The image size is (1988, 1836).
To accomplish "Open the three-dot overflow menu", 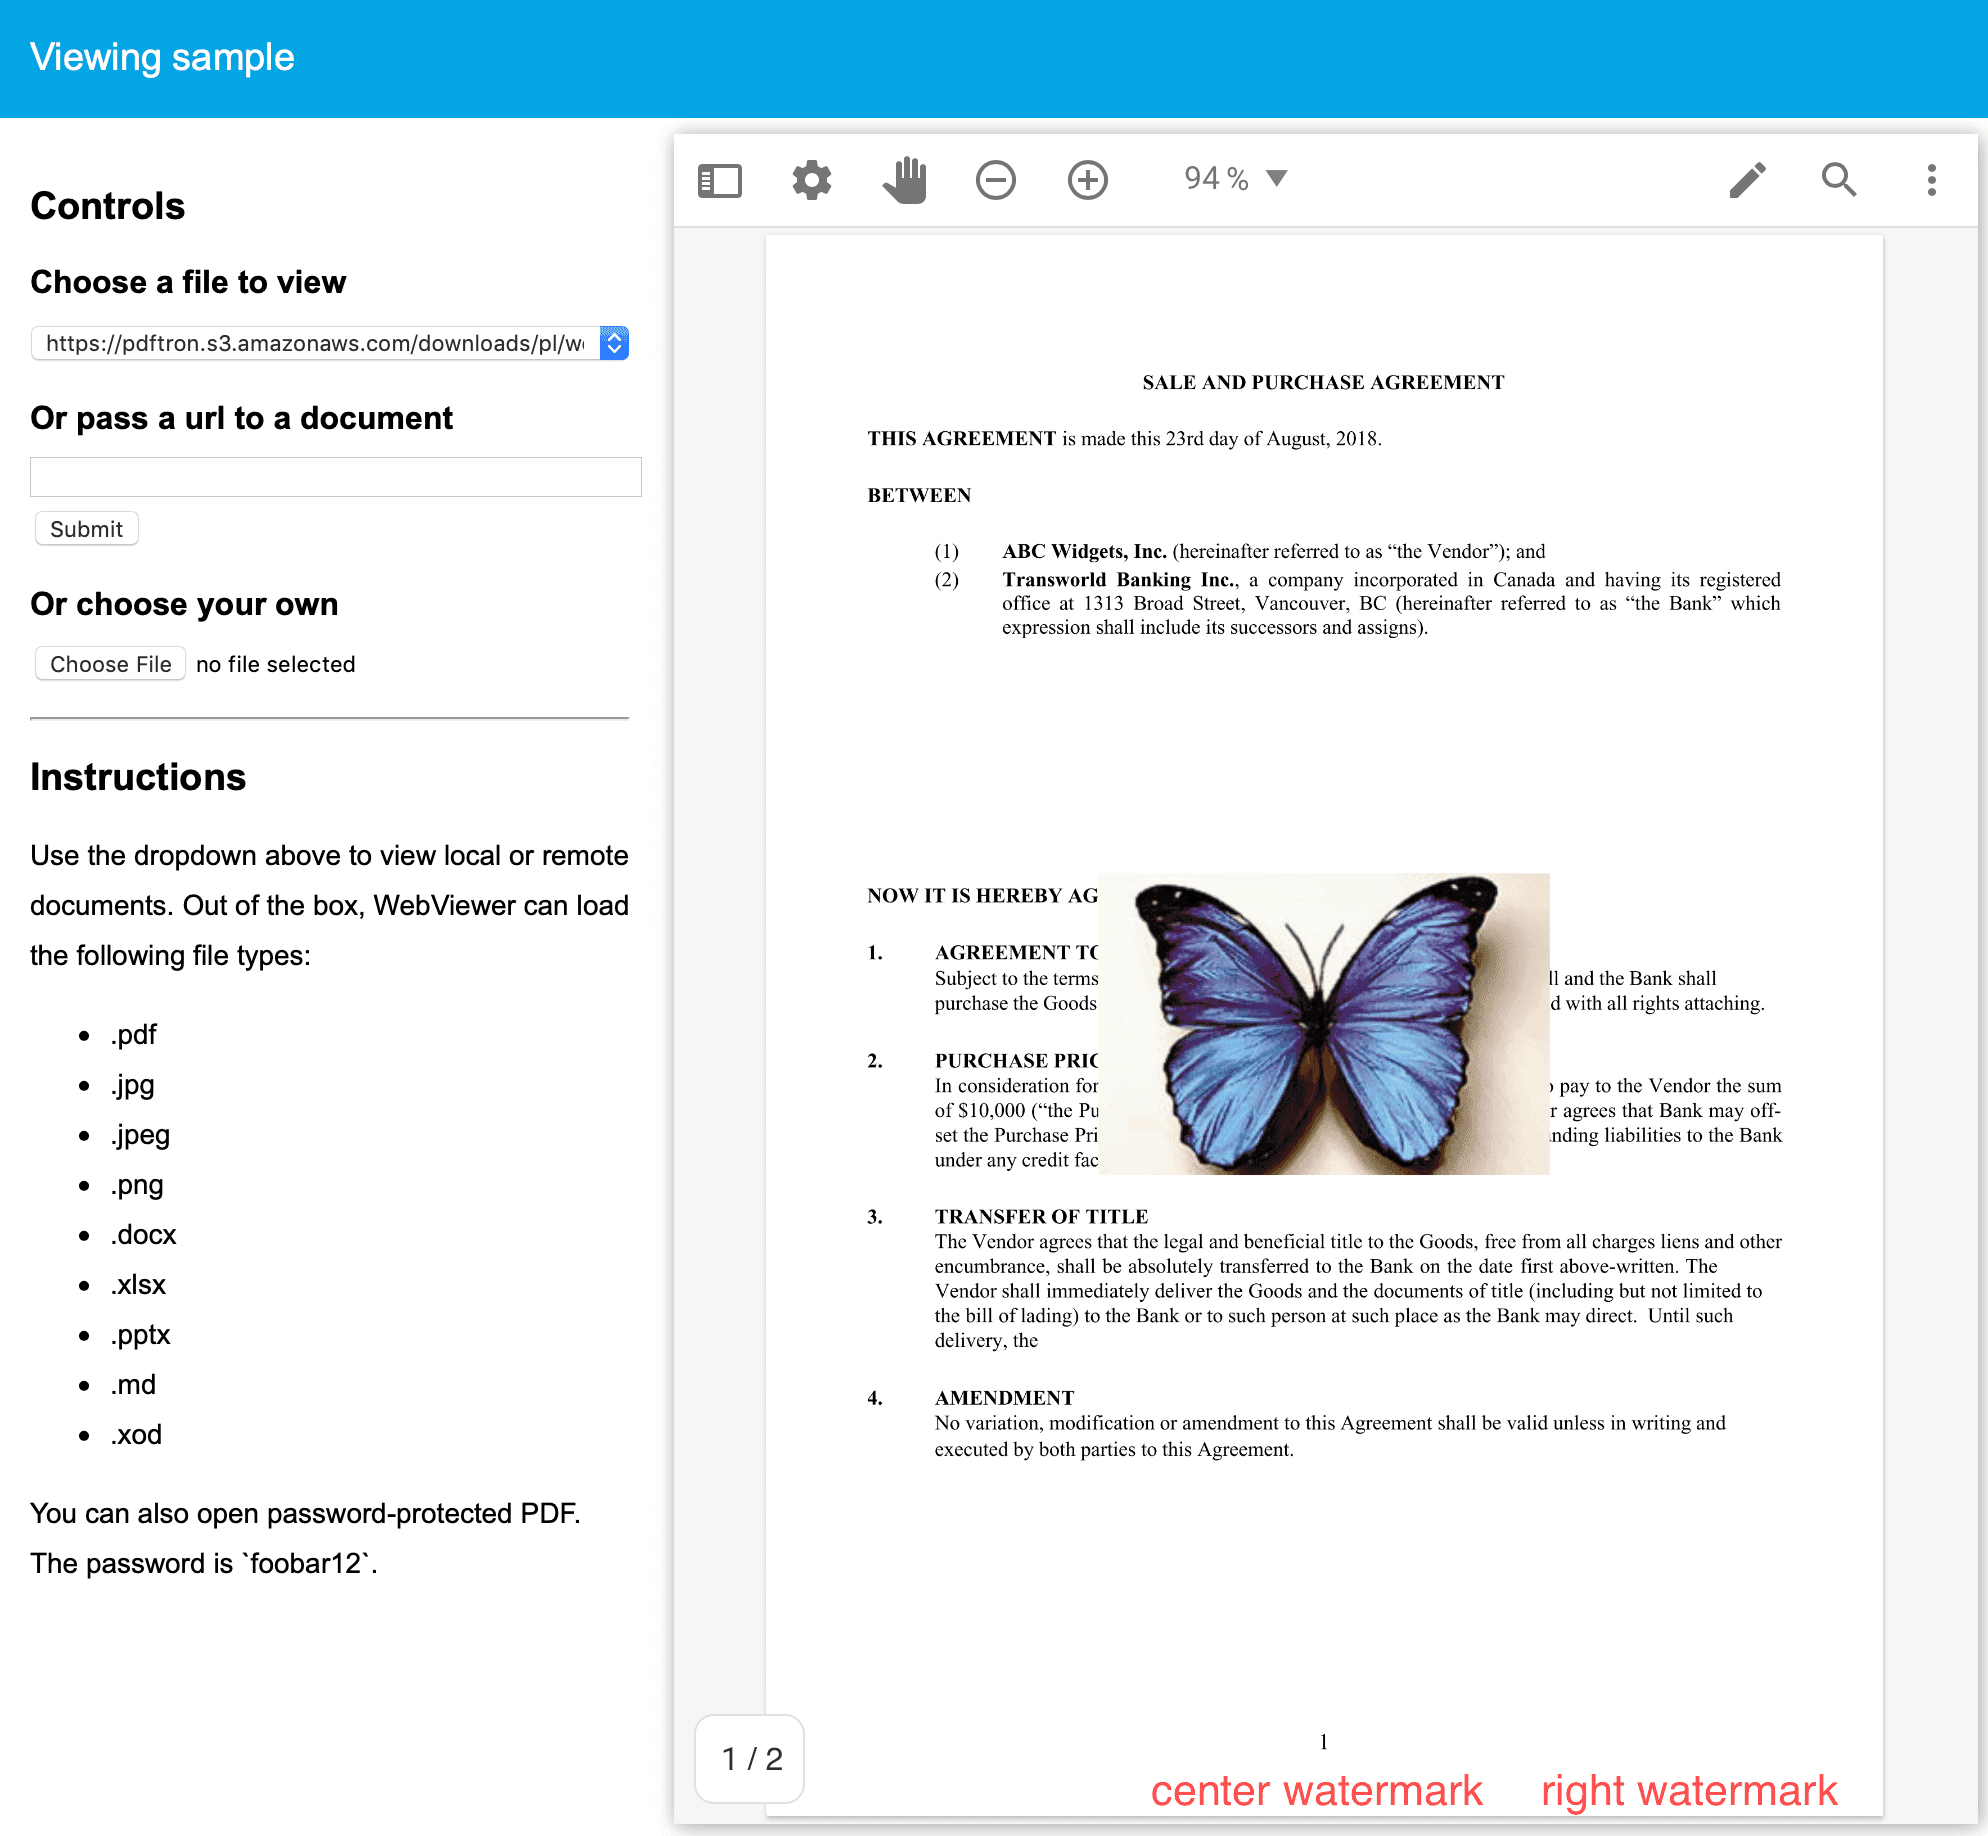I will pos(1931,181).
